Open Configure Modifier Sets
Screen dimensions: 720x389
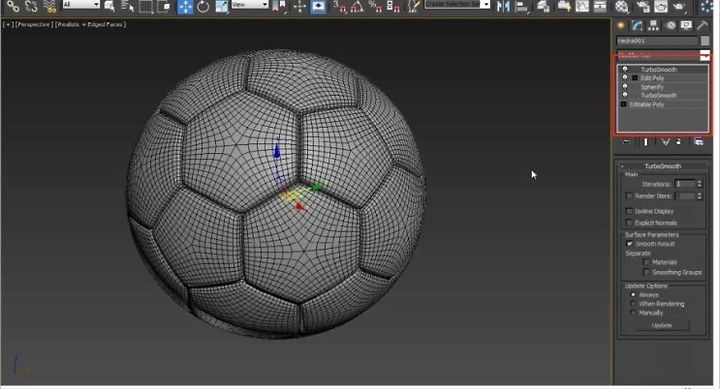coord(698,142)
